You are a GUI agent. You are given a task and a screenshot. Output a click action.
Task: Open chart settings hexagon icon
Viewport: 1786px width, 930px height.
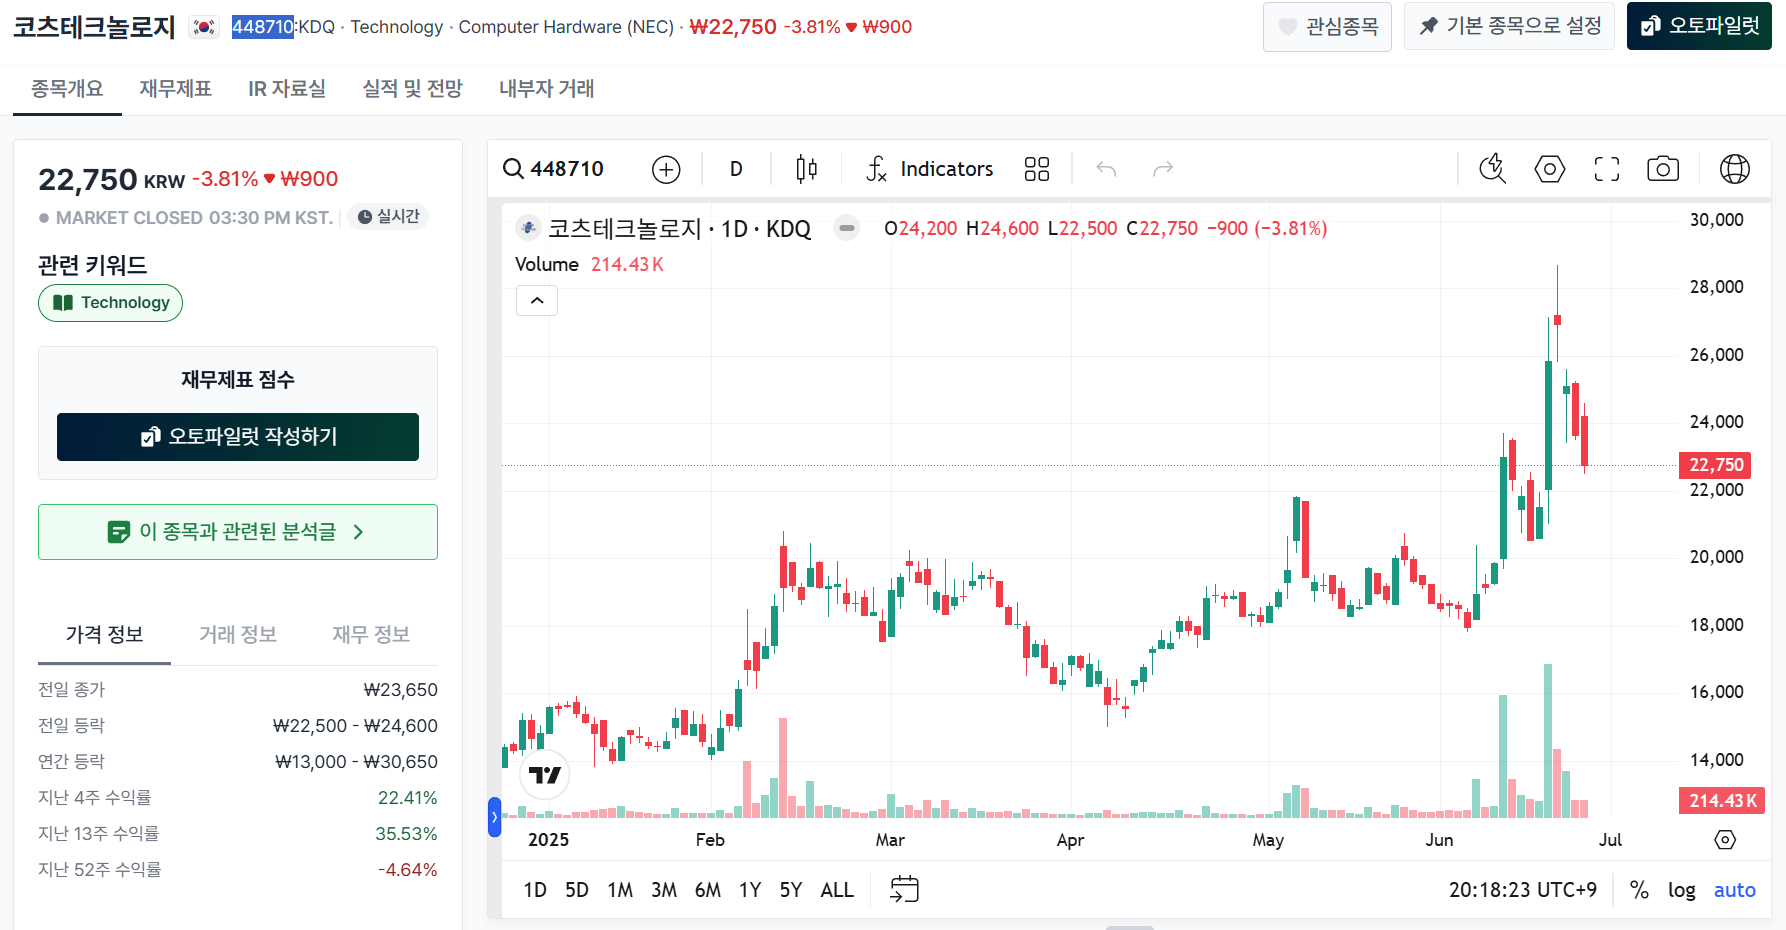point(1550,169)
